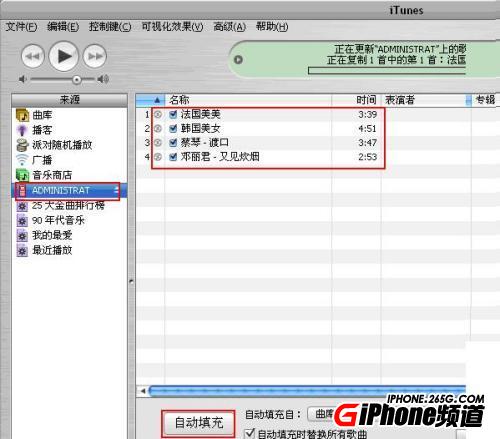Click the blue horizontal scrollbar thumb

pyautogui.click(x=307, y=391)
